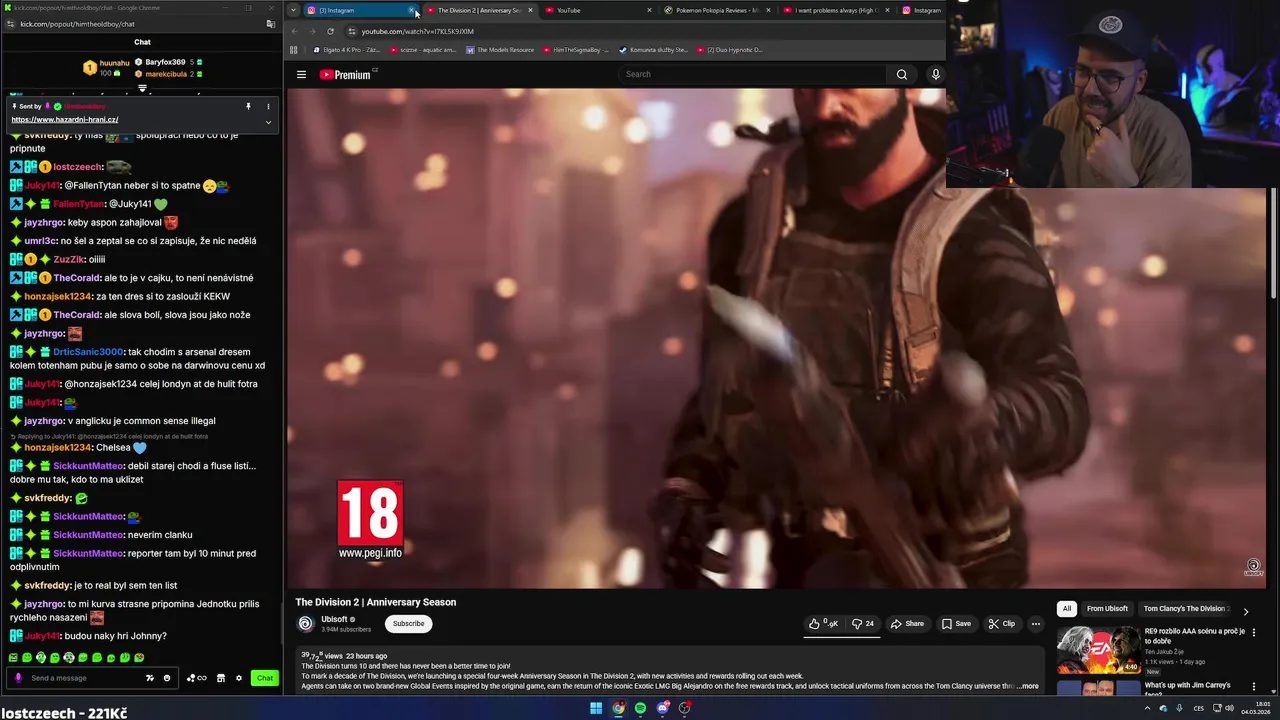Open chat settings gear

pos(238,678)
